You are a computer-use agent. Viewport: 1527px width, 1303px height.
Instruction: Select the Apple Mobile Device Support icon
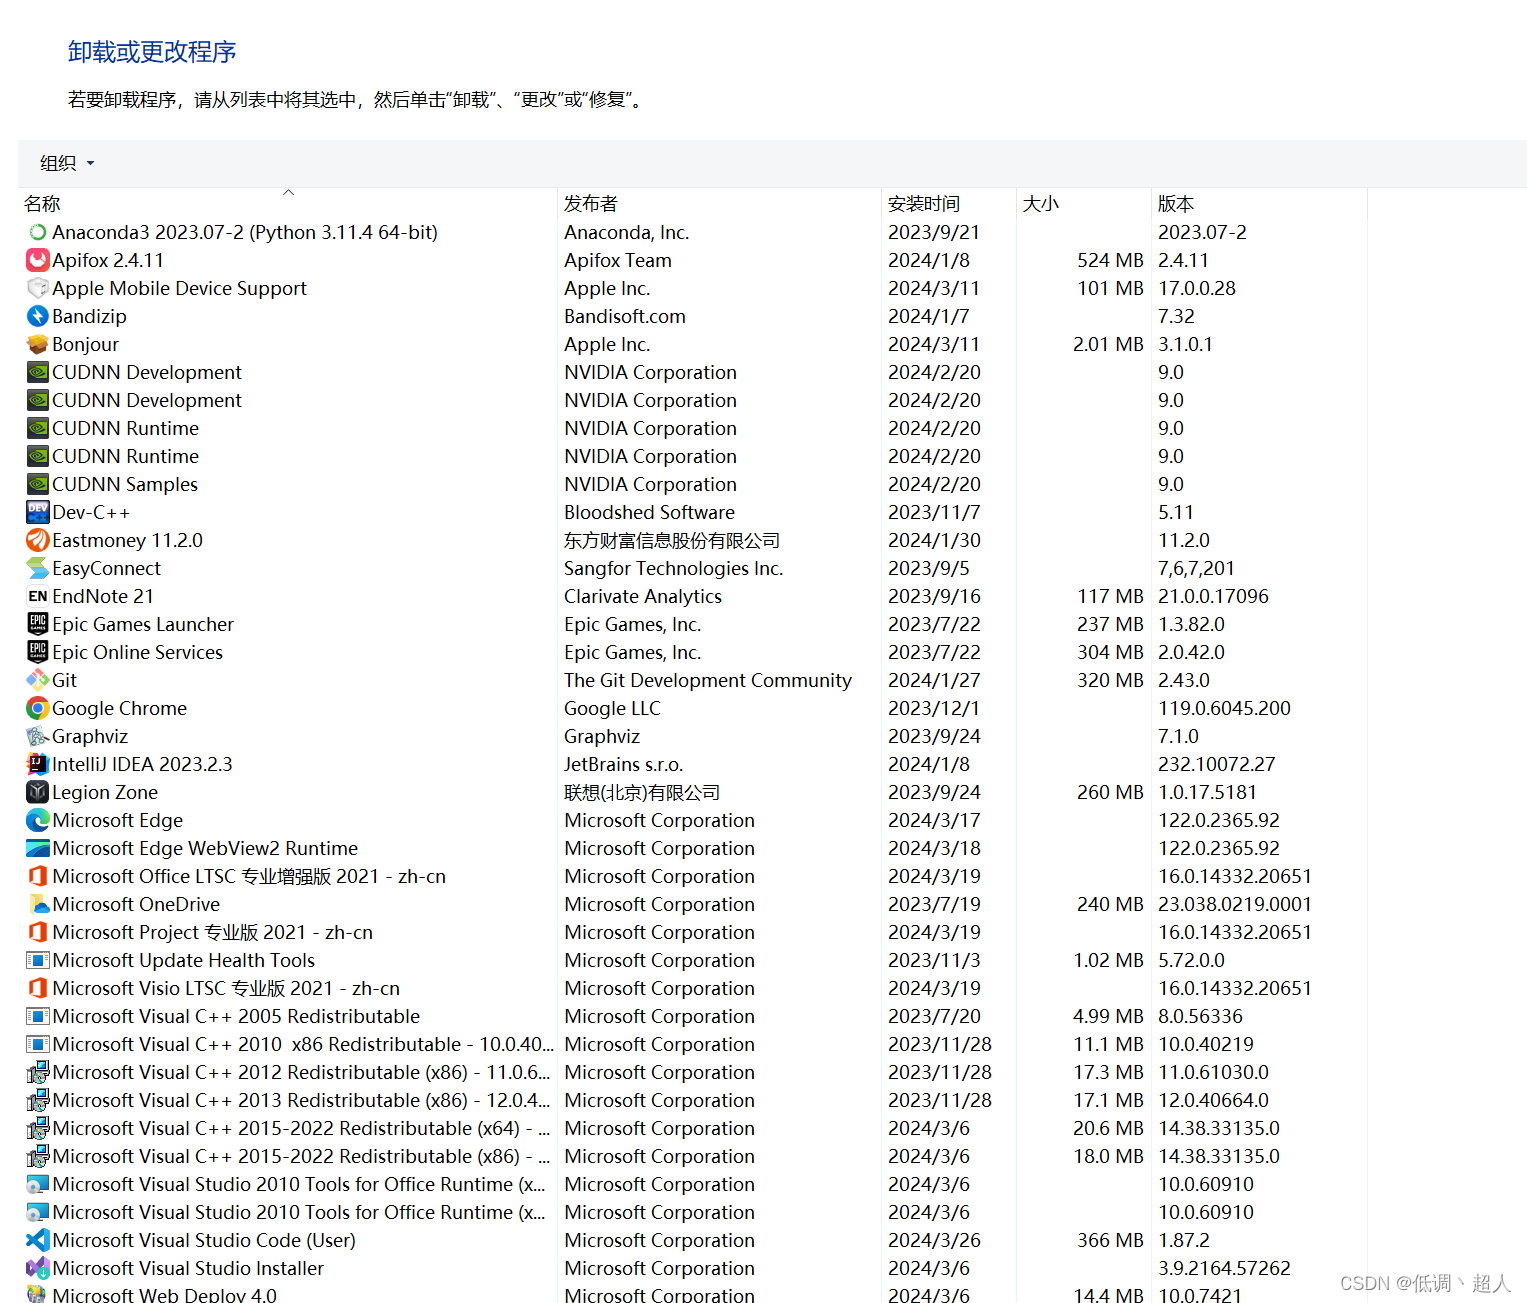click(38, 288)
